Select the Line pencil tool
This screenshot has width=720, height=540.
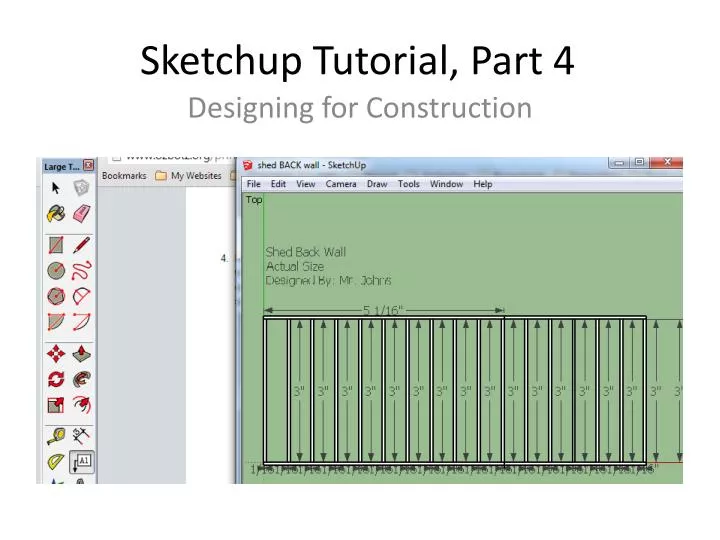point(81,245)
